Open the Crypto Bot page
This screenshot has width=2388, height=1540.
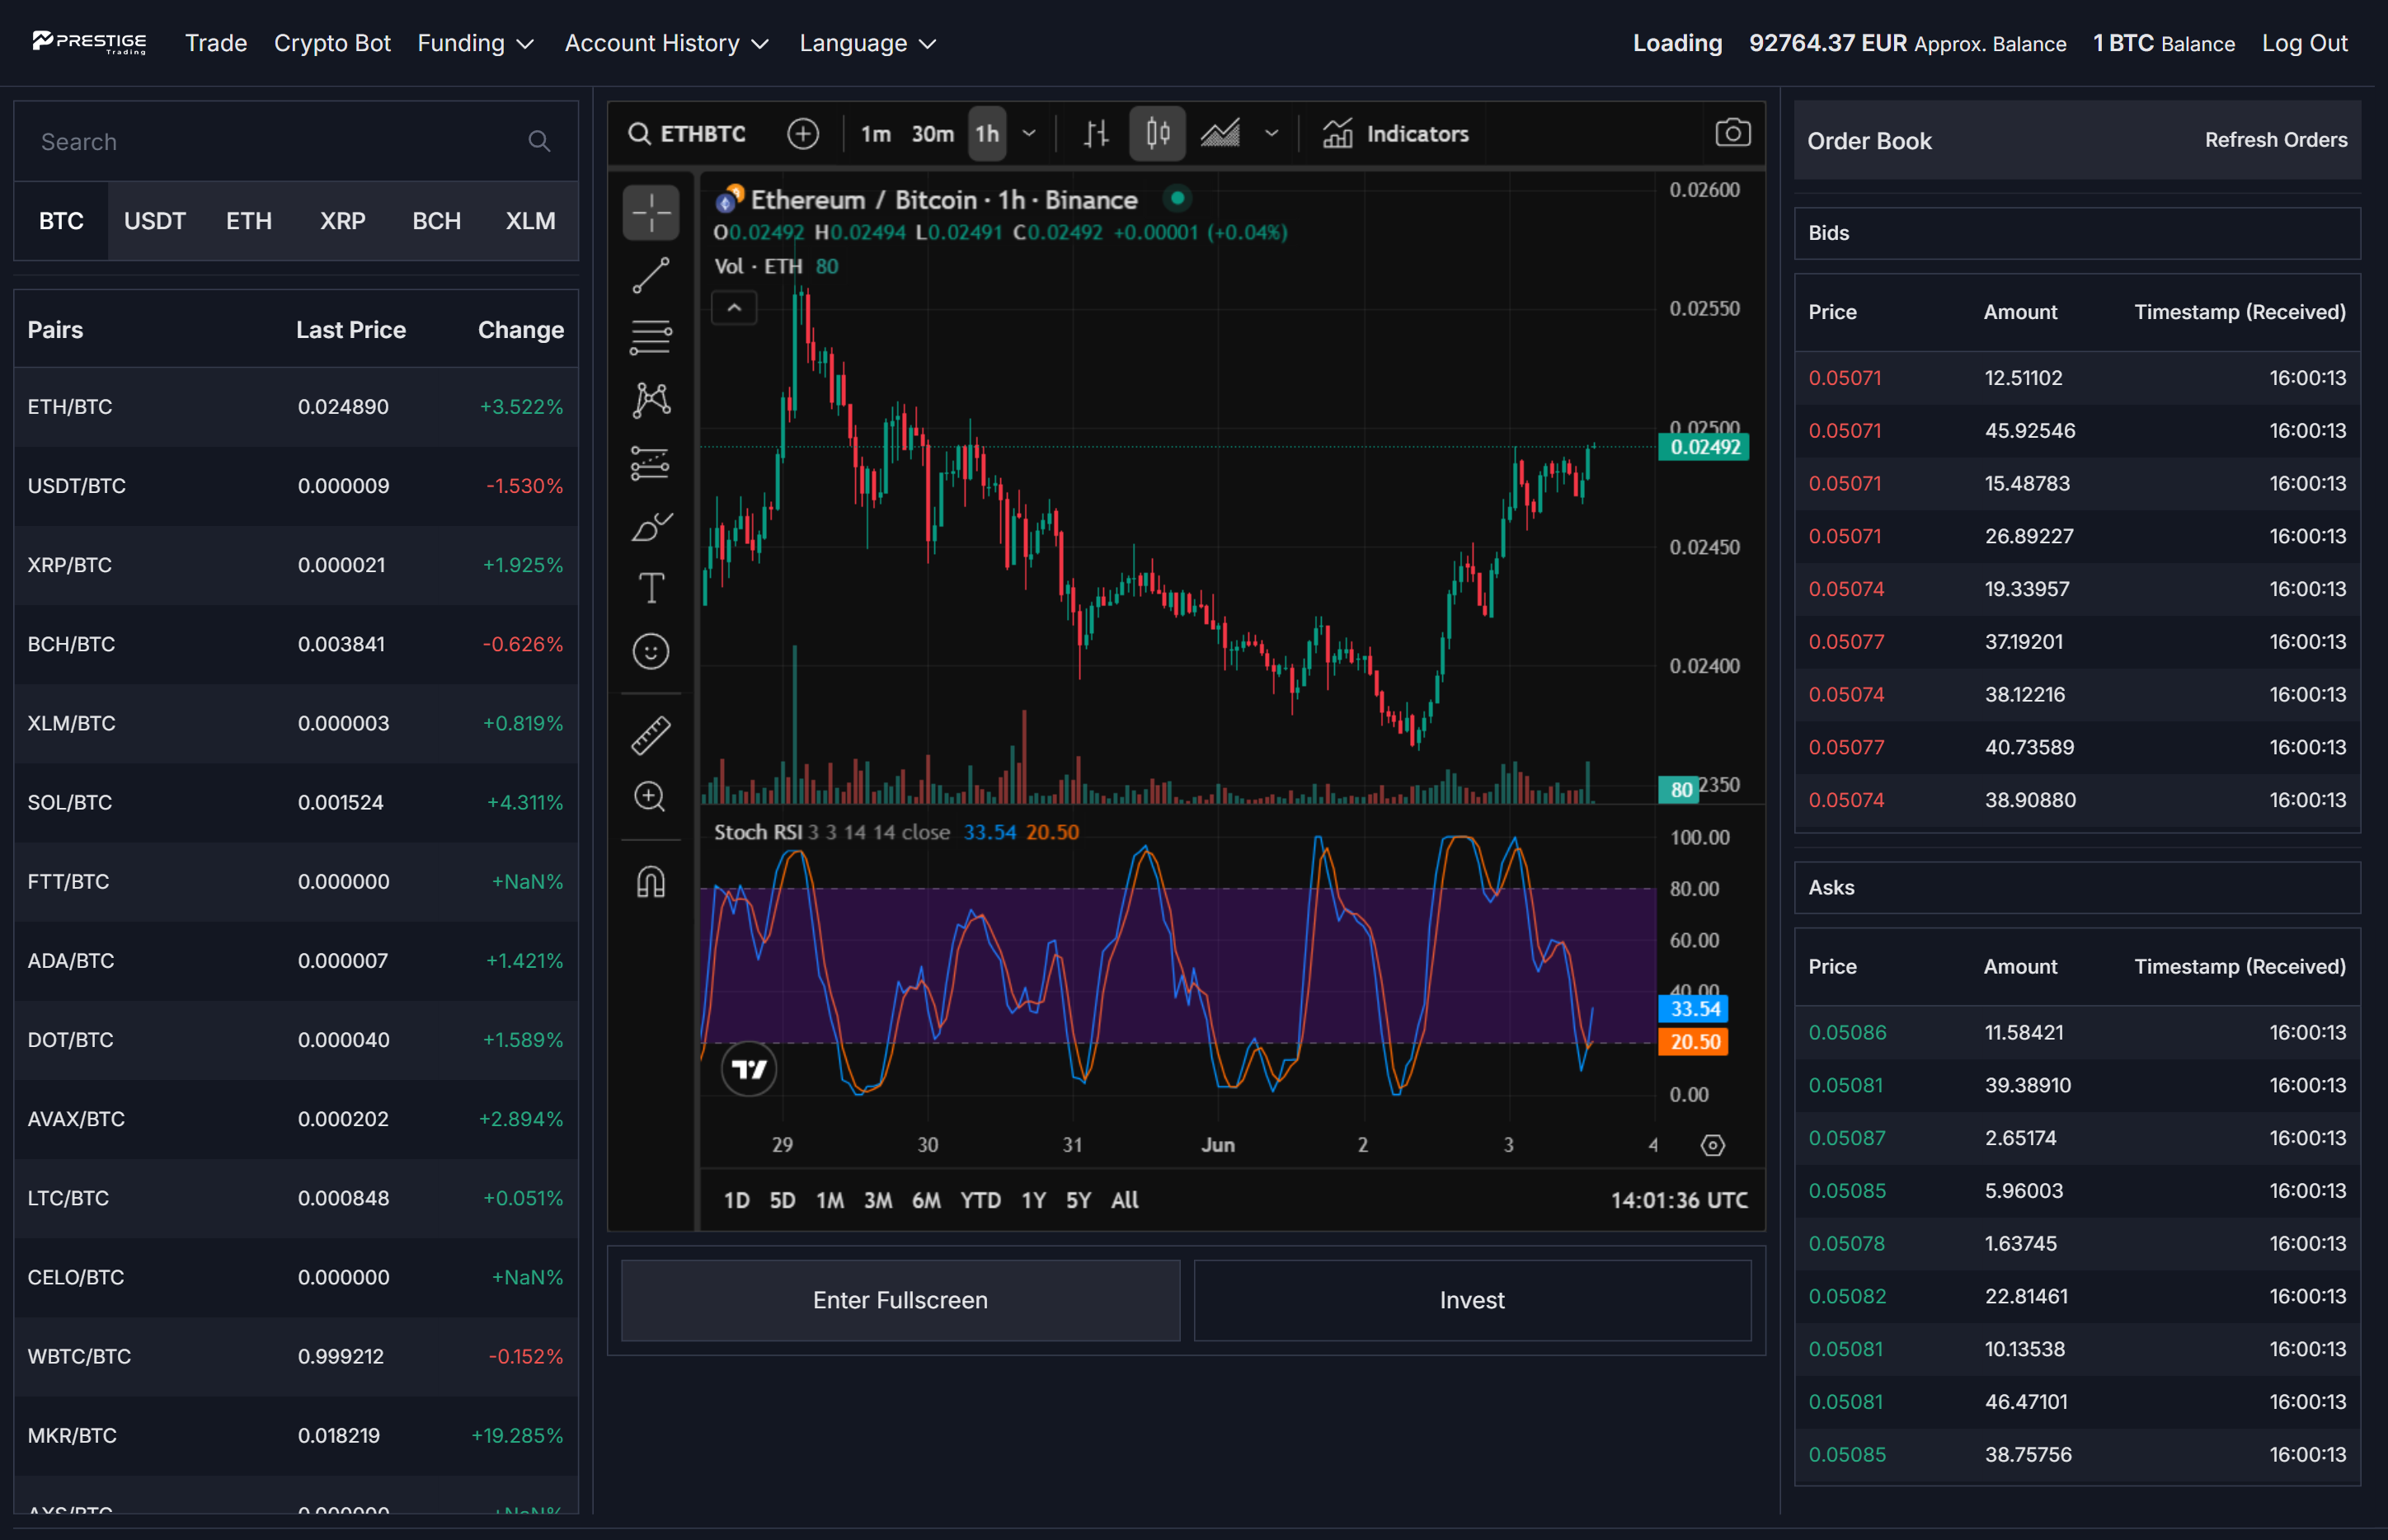tap(332, 43)
